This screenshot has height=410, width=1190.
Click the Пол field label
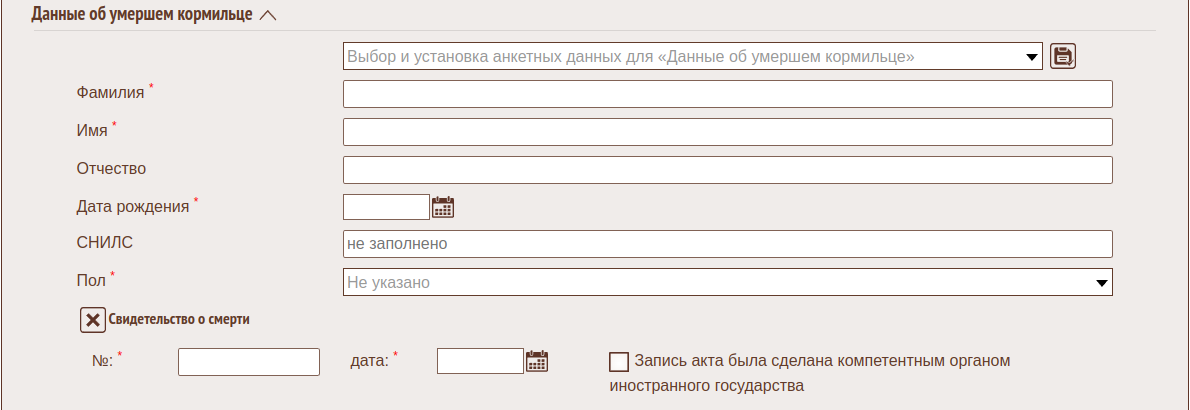91,280
